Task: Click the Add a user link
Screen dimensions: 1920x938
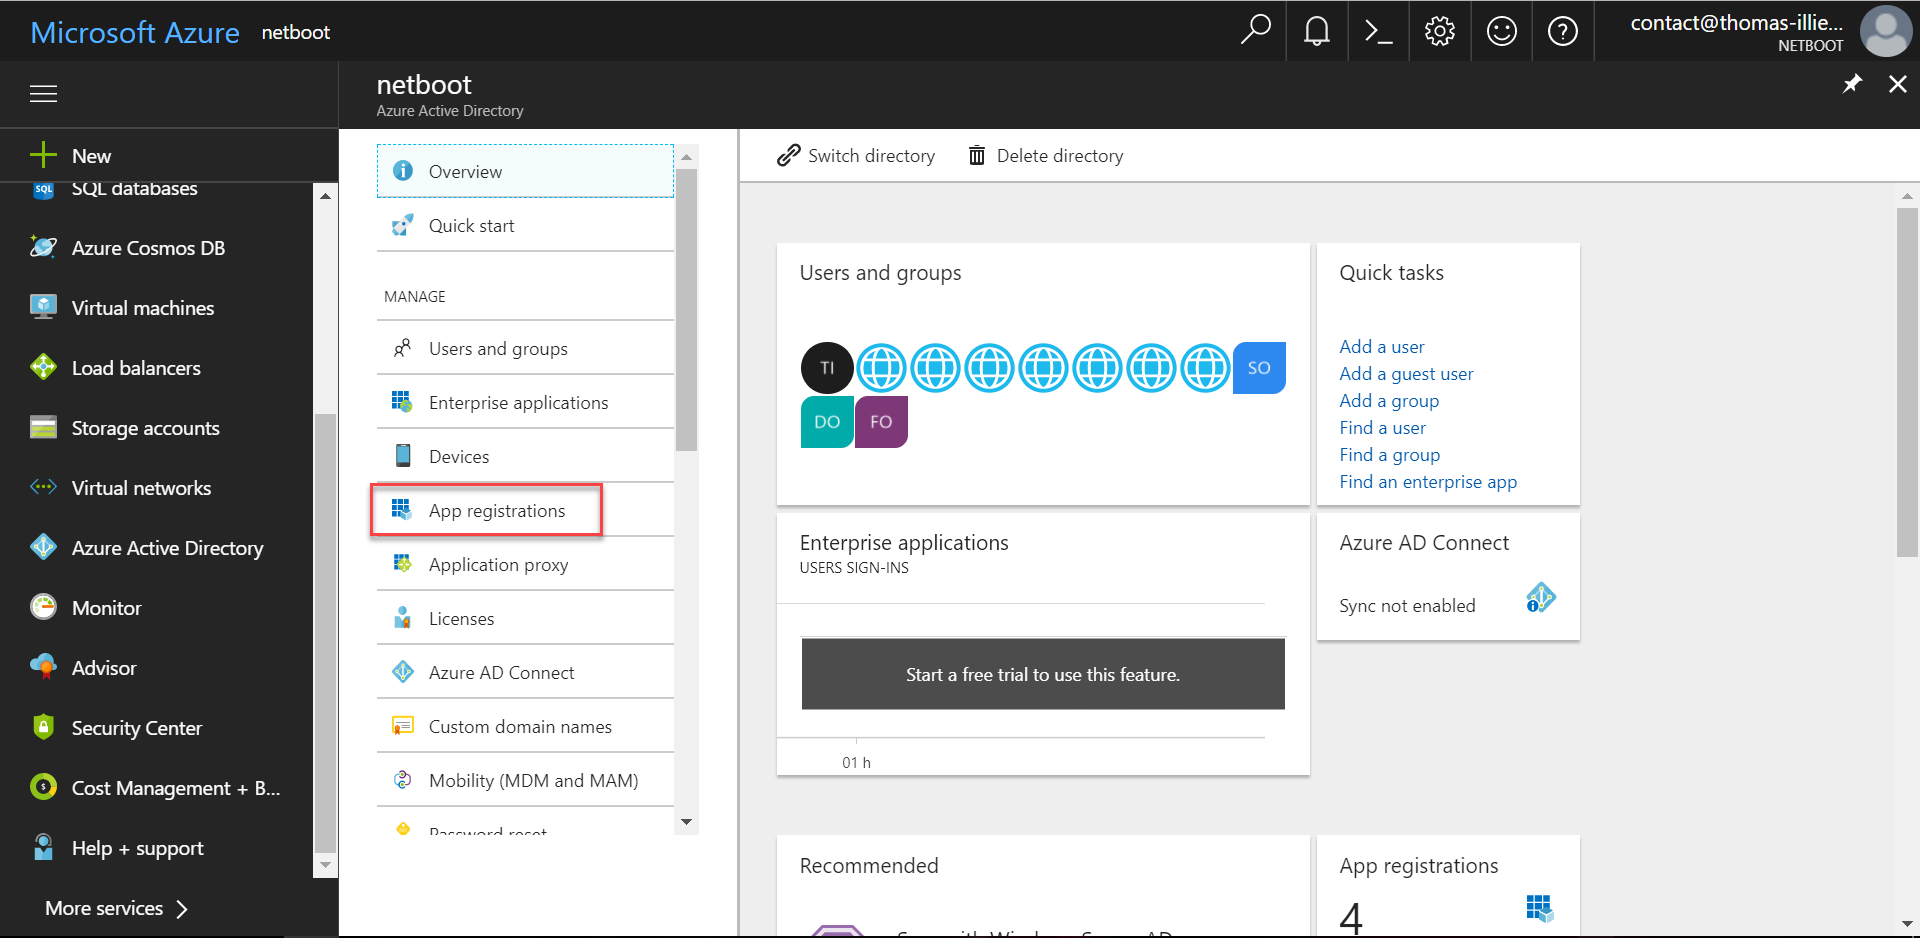Action: (x=1382, y=347)
